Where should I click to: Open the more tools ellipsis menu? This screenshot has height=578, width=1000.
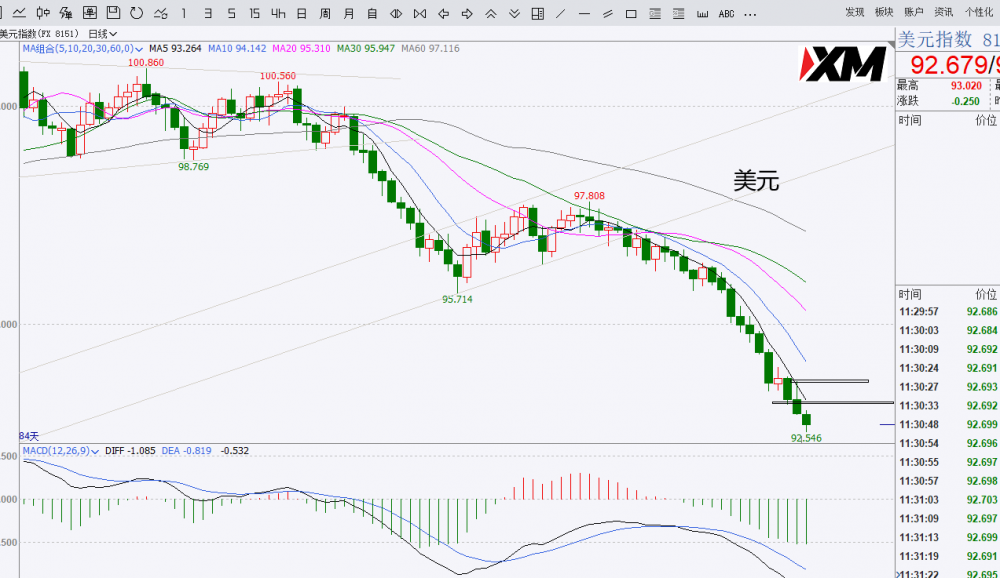pyautogui.click(x=751, y=14)
